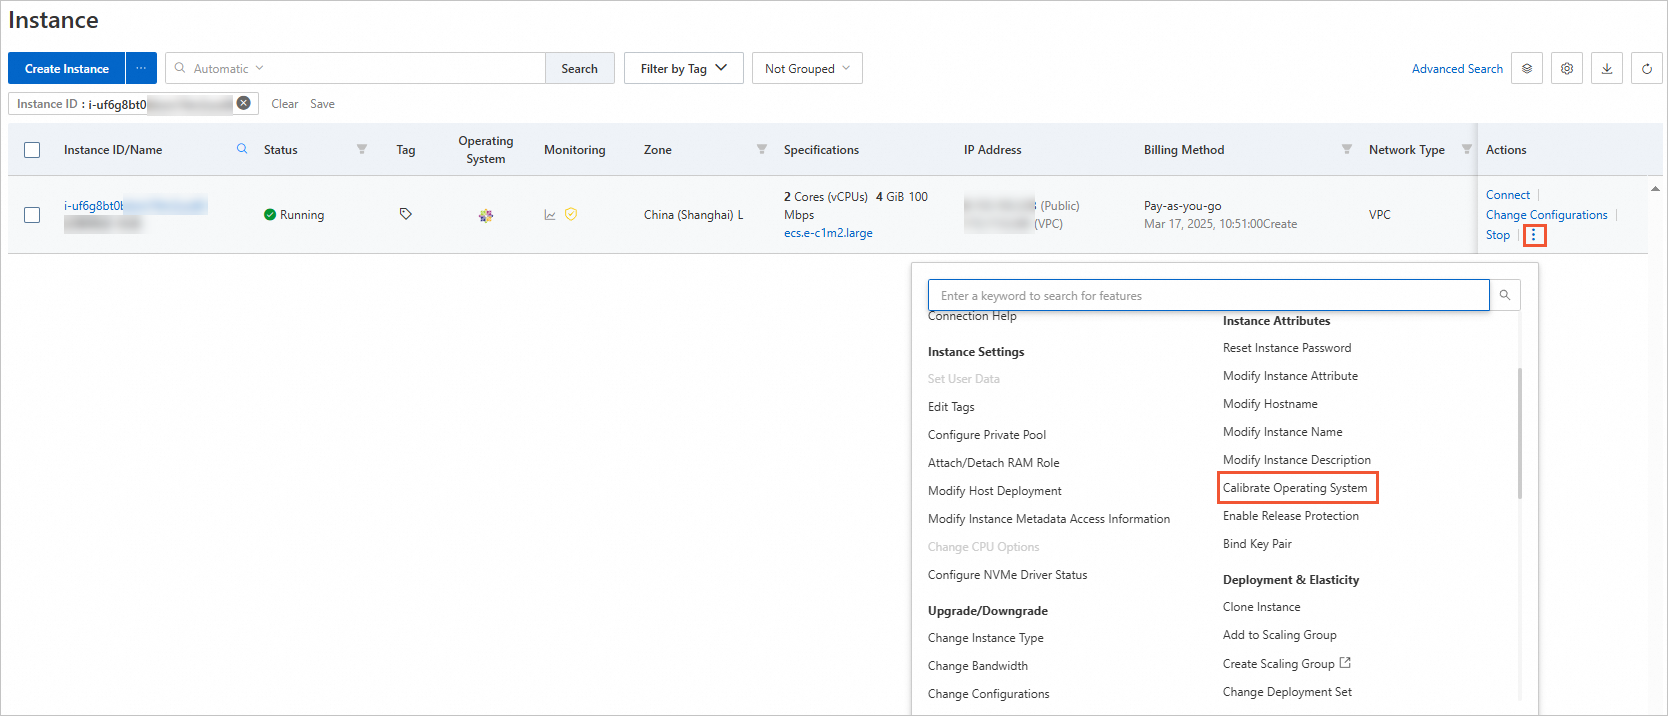Click the refresh icon in top toolbar
Screen dimensions: 1668x716
click(1646, 69)
